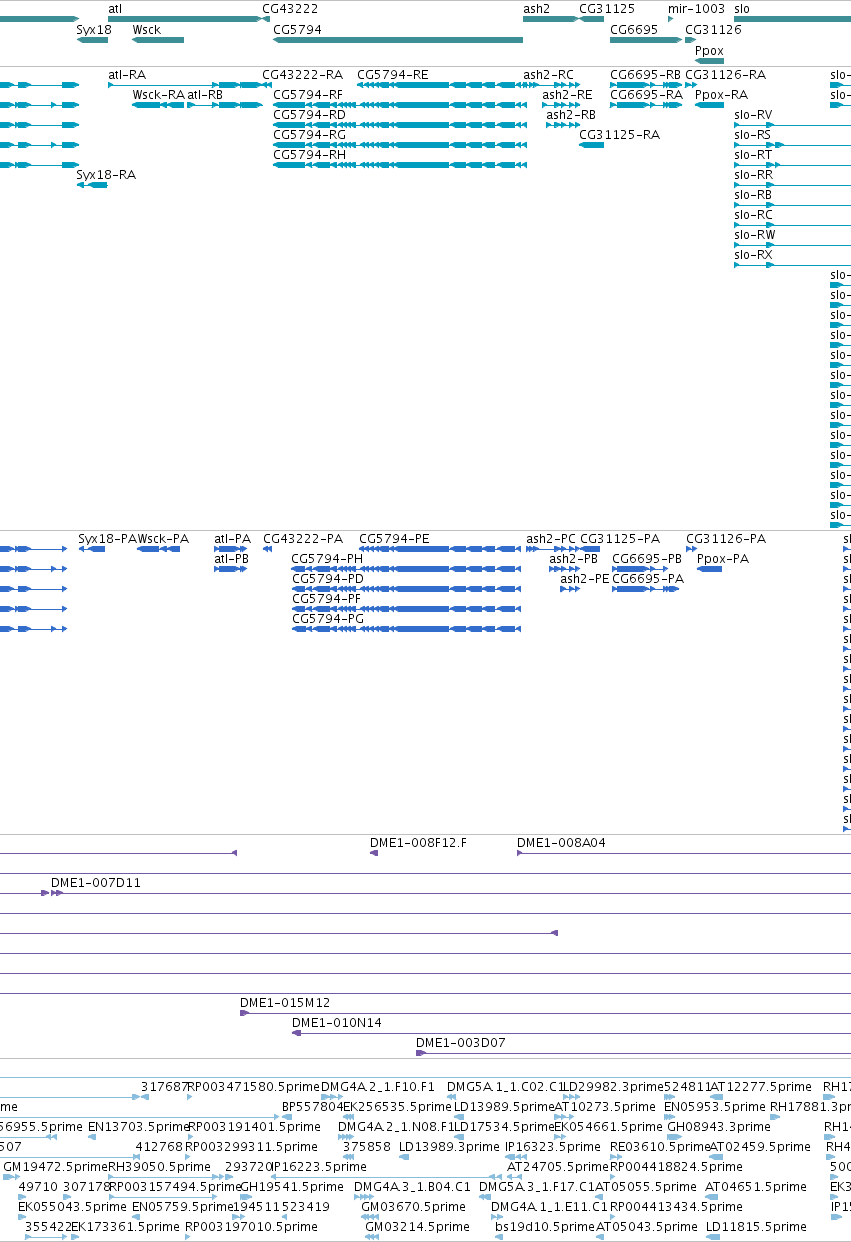Select the slo gene label

742,8
